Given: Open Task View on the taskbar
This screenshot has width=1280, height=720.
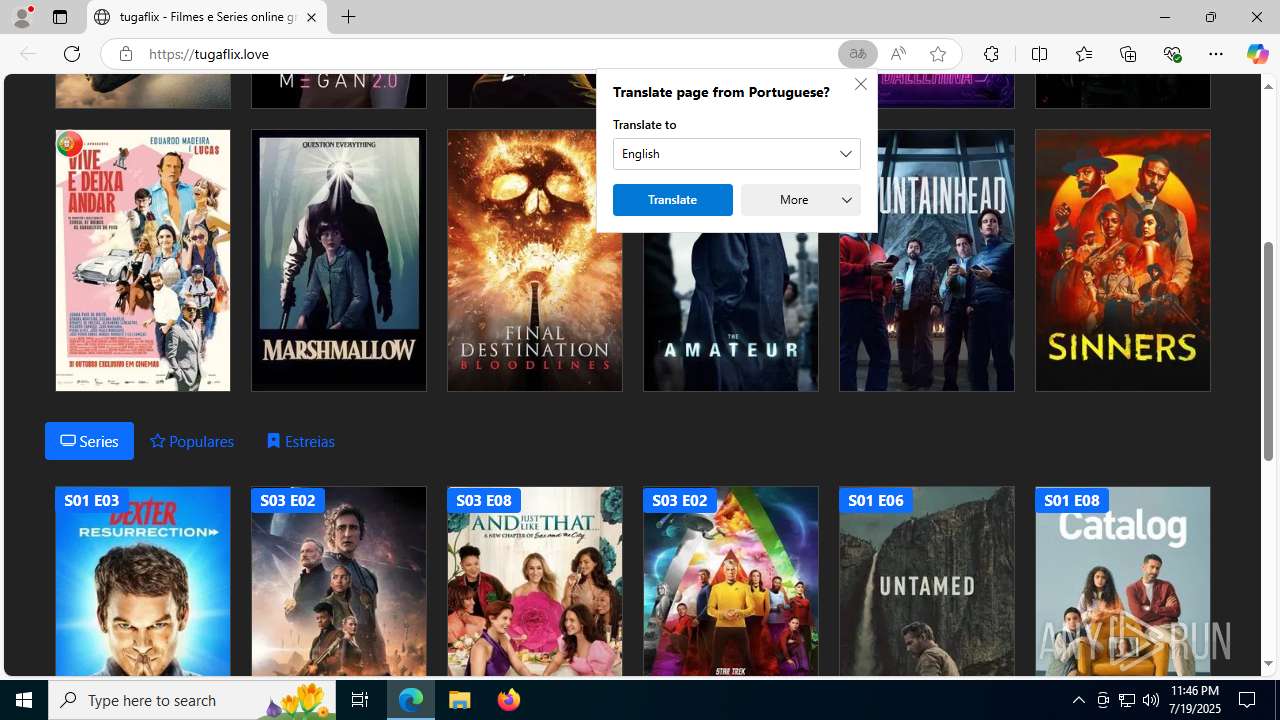Looking at the screenshot, I should [x=360, y=700].
